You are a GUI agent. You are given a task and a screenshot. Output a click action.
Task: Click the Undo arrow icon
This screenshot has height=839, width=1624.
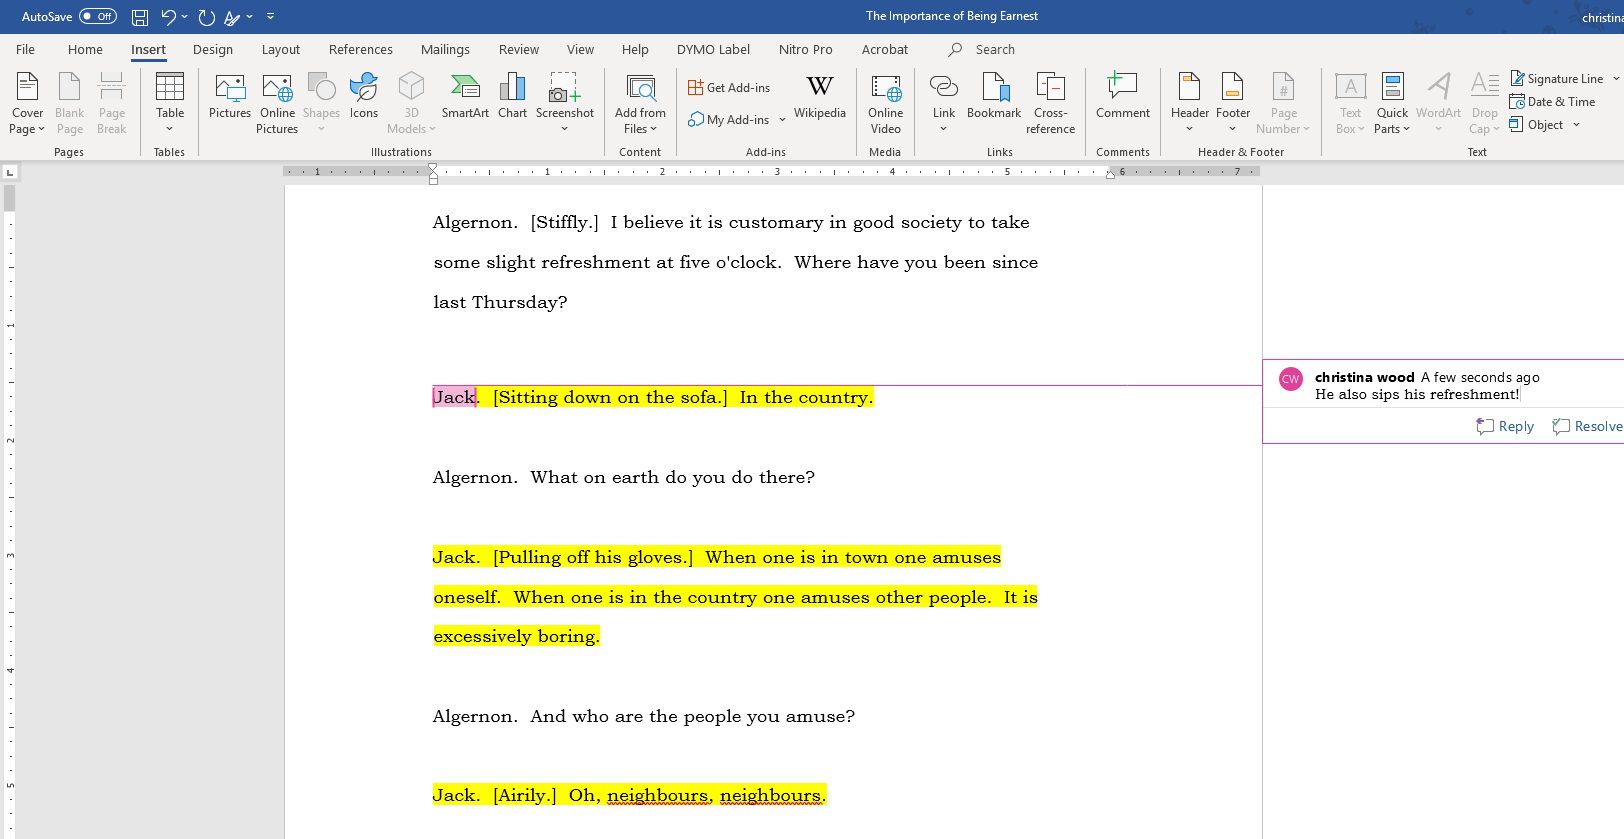pyautogui.click(x=168, y=17)
